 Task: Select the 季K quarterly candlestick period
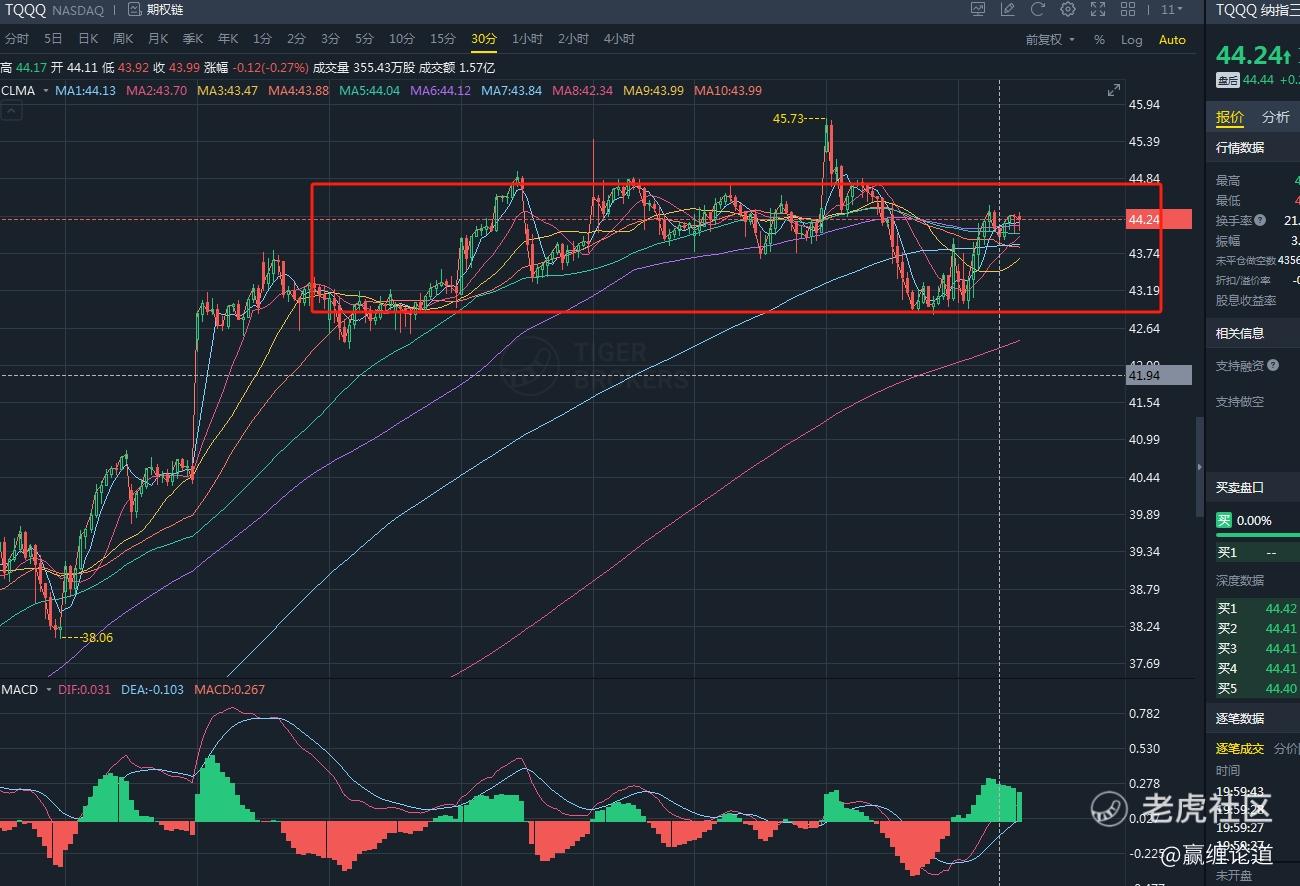(x=193, y=39)
